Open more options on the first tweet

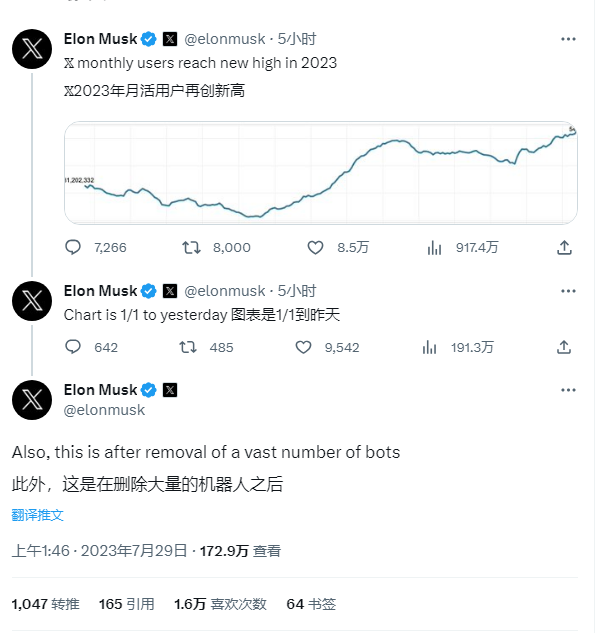tap(568, 39)
